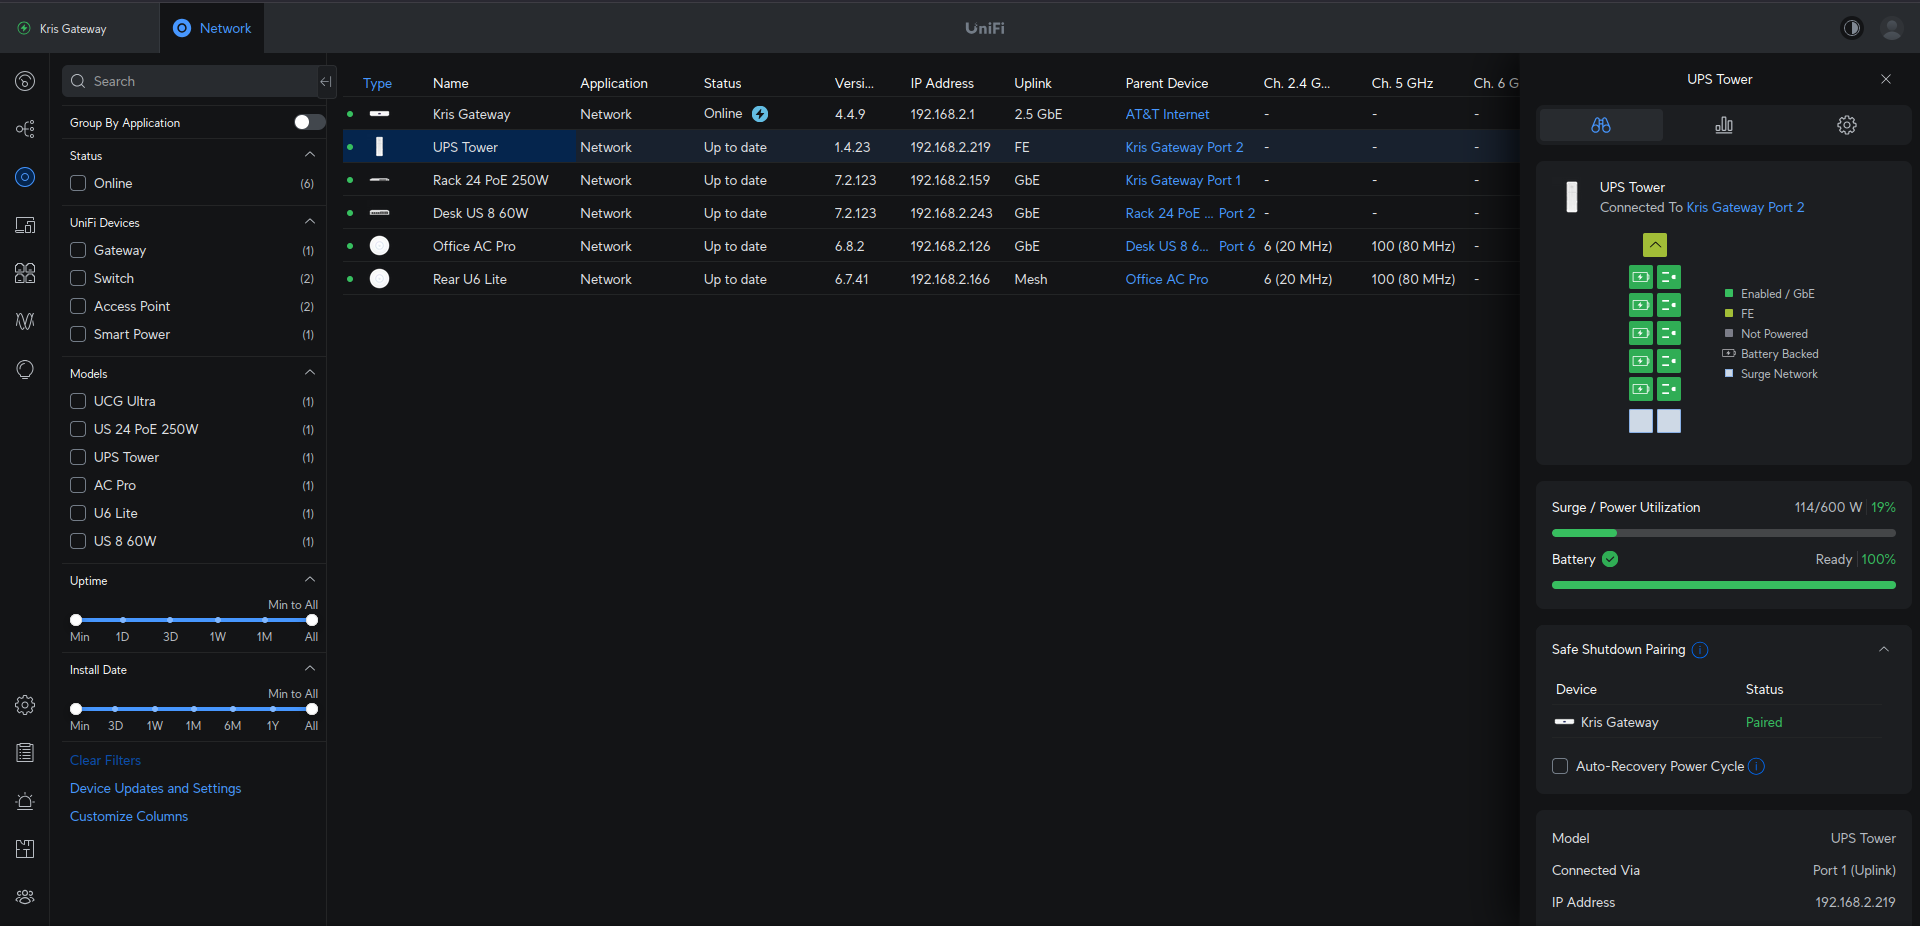
Task: Click the statistics bar chart tab icon
Action: click(1723, 125)
